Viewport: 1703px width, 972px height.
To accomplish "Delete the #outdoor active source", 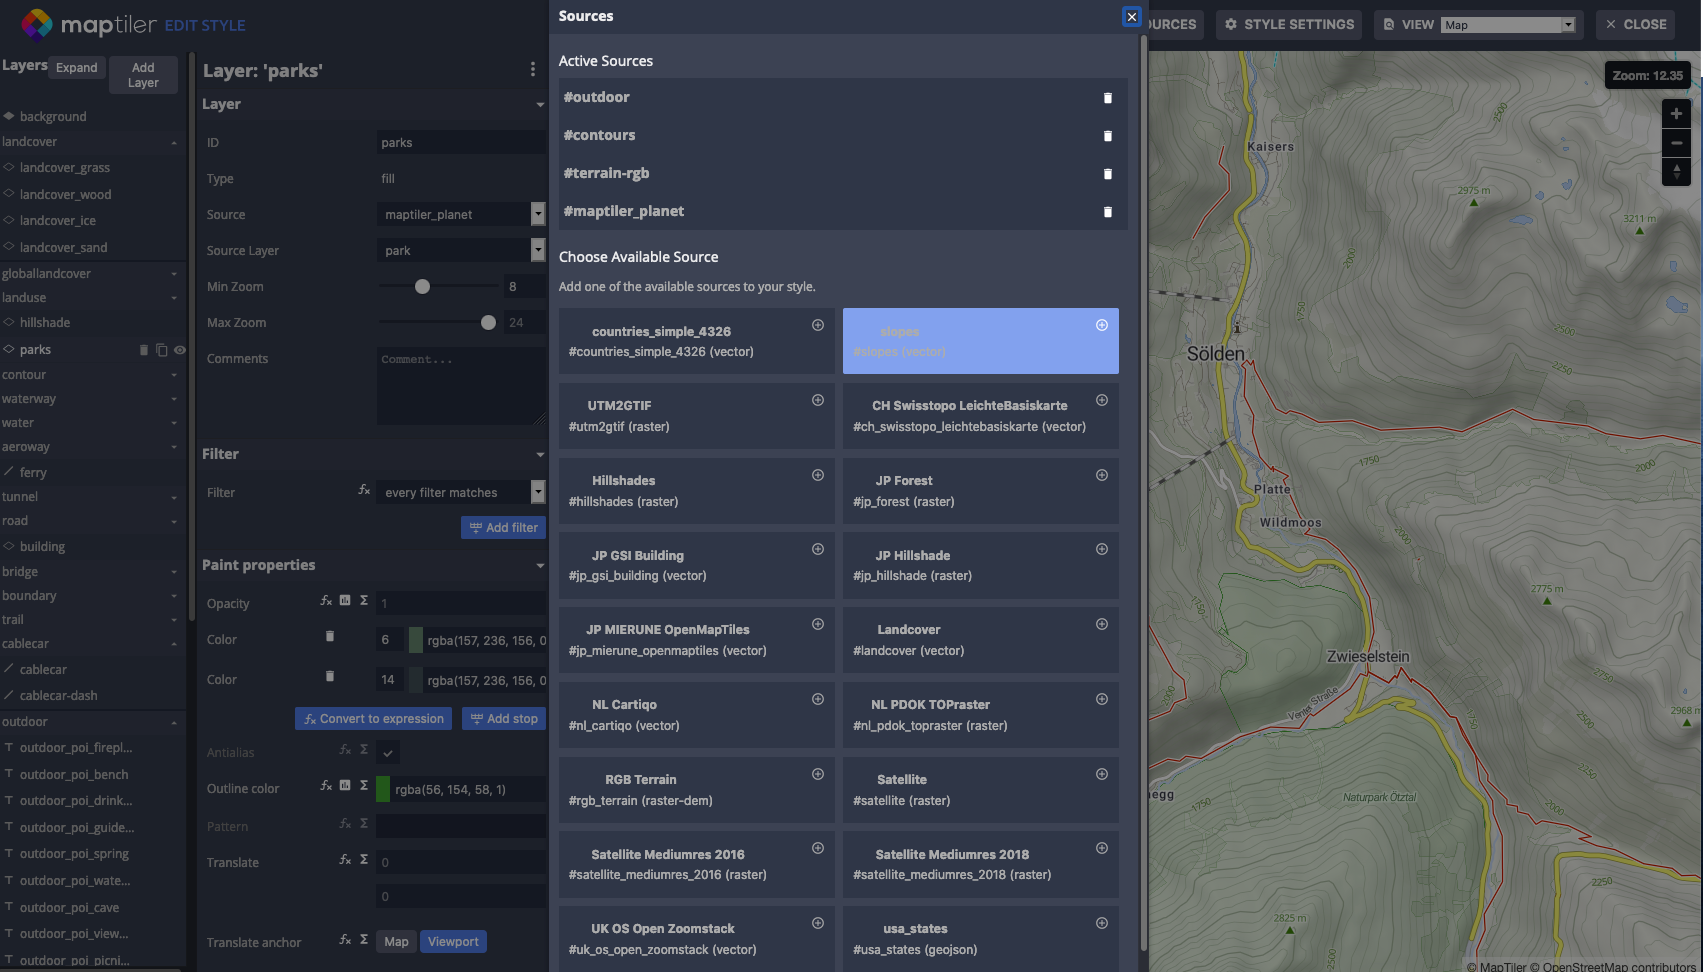I will click(x=1107, y=98).
